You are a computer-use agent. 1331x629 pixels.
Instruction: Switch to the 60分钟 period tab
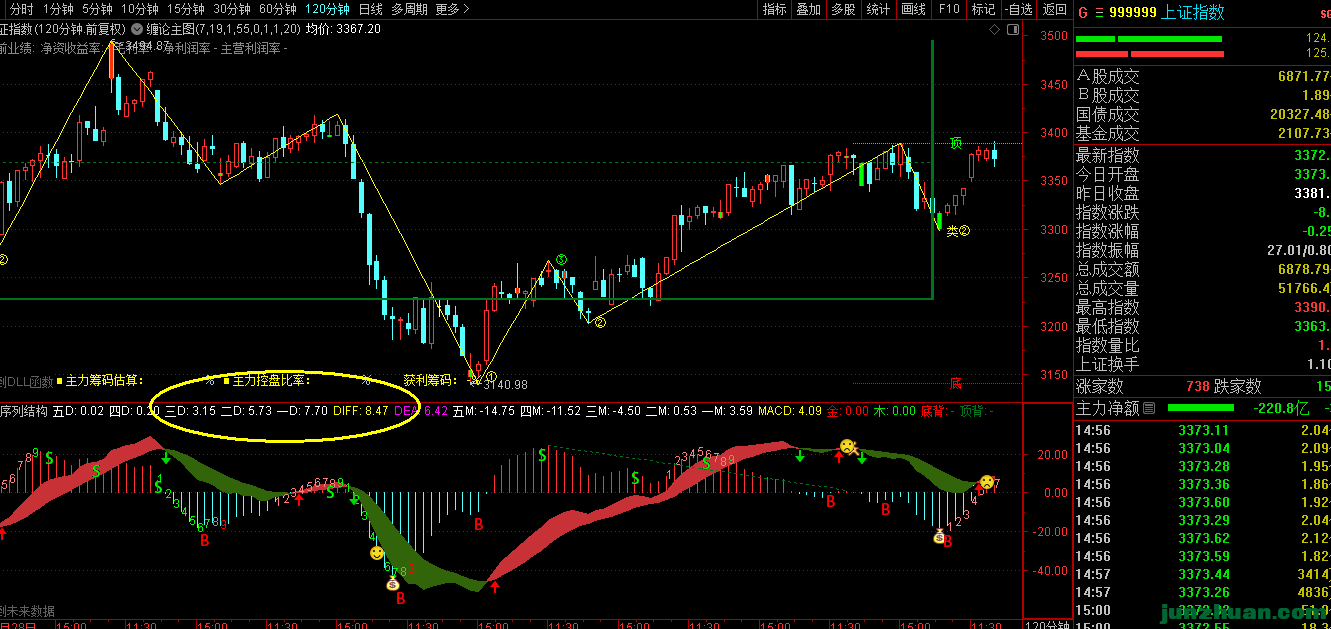pos(279,9)
